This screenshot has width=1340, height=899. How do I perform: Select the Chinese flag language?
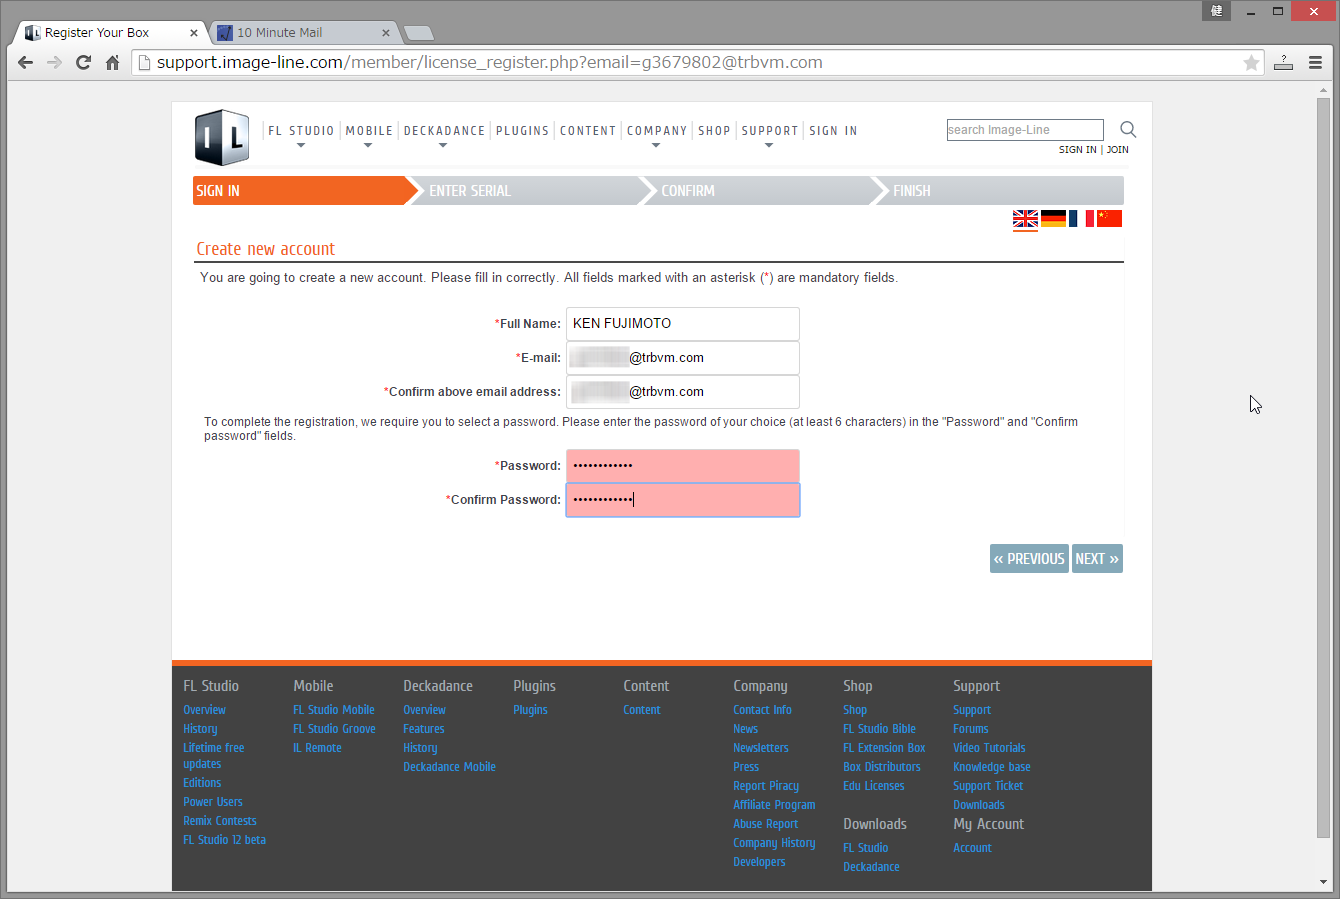1109,219
